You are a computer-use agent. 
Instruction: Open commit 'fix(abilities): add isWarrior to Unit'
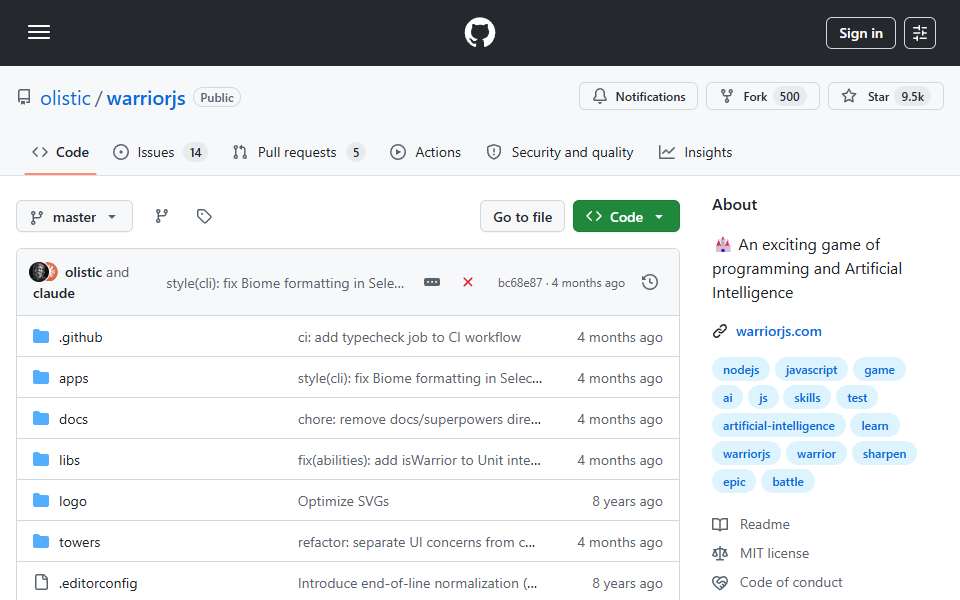point(419,460)
